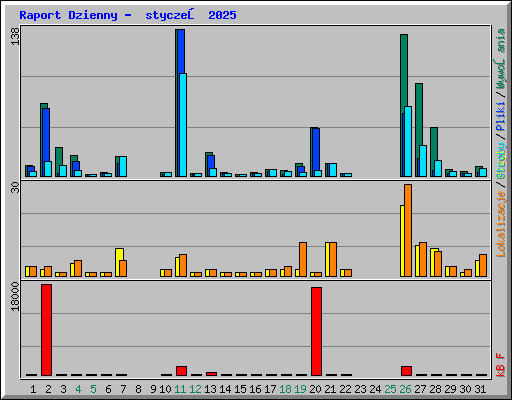Click the small red KB bar for day 11
The height and width of the screenshot is (400, 512).
tap(181, 371)
